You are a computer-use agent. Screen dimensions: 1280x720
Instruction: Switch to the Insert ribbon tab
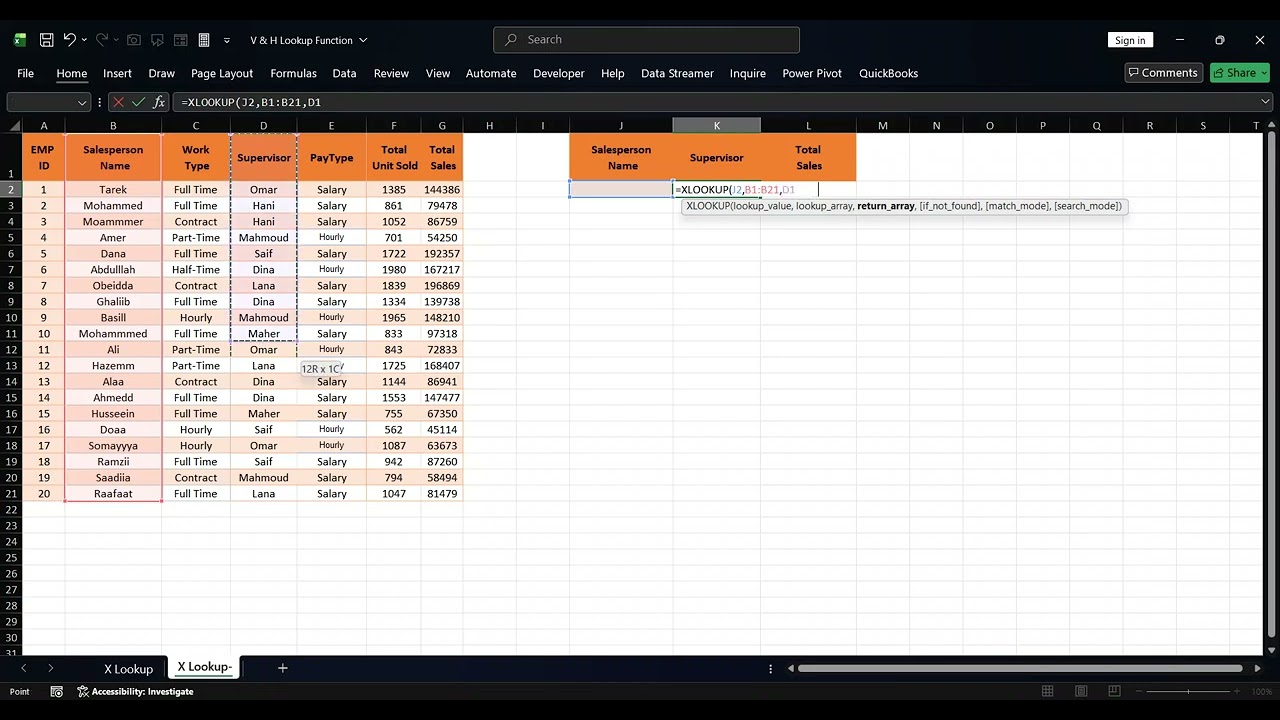(117, 73)
